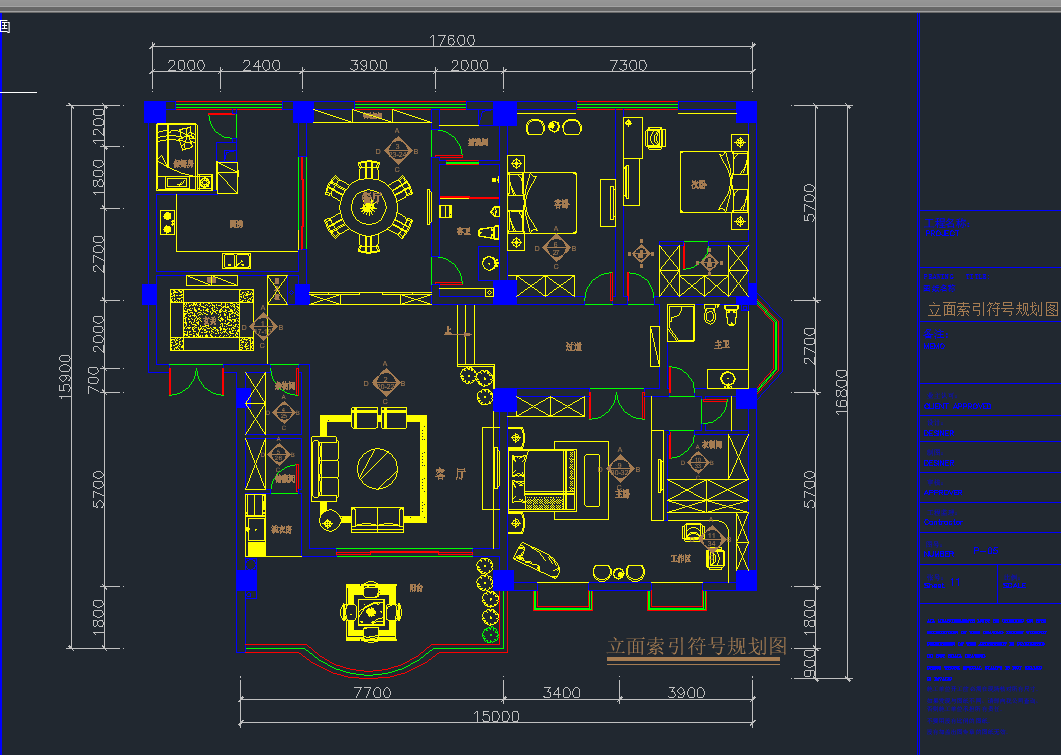Click the underlined drawing title below the plan
1061x755 pixels.
(x=696, y=646)
